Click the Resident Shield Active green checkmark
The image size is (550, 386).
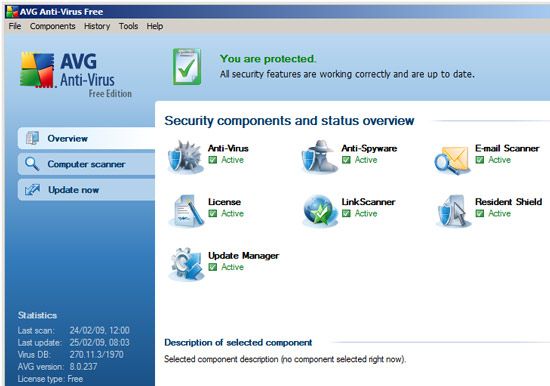(x=480, y=213)
